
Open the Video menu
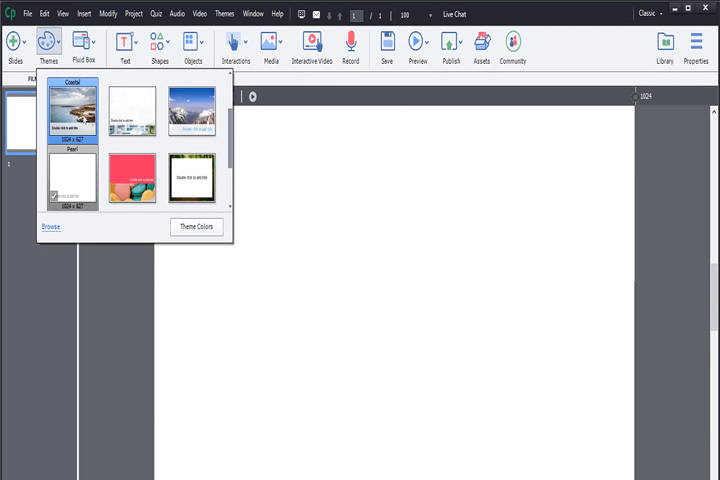[x=200, y=14]
